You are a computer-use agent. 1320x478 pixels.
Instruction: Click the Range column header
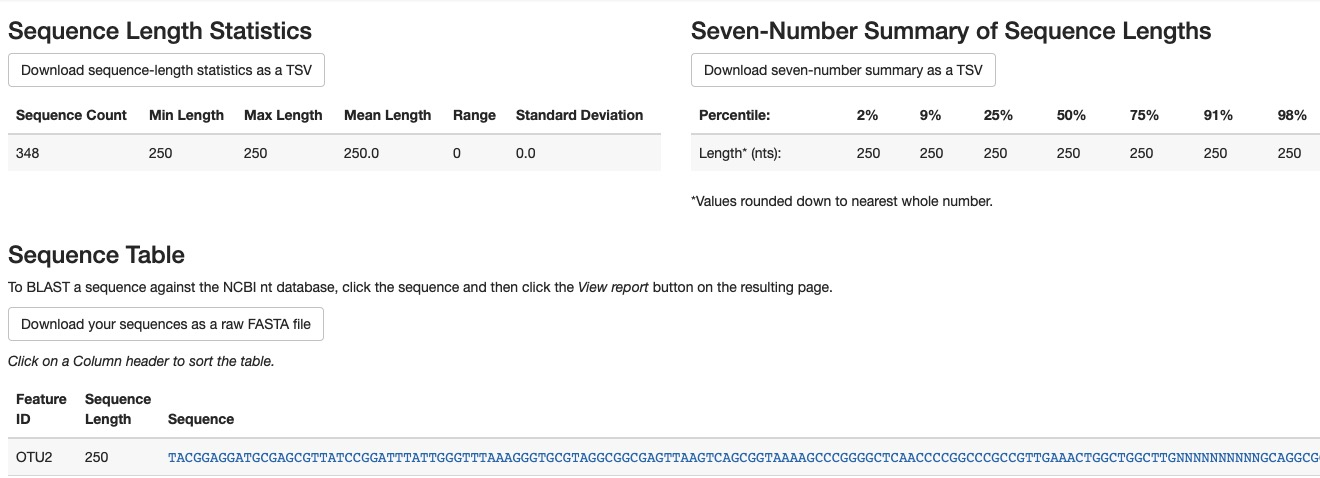[474, 115]
